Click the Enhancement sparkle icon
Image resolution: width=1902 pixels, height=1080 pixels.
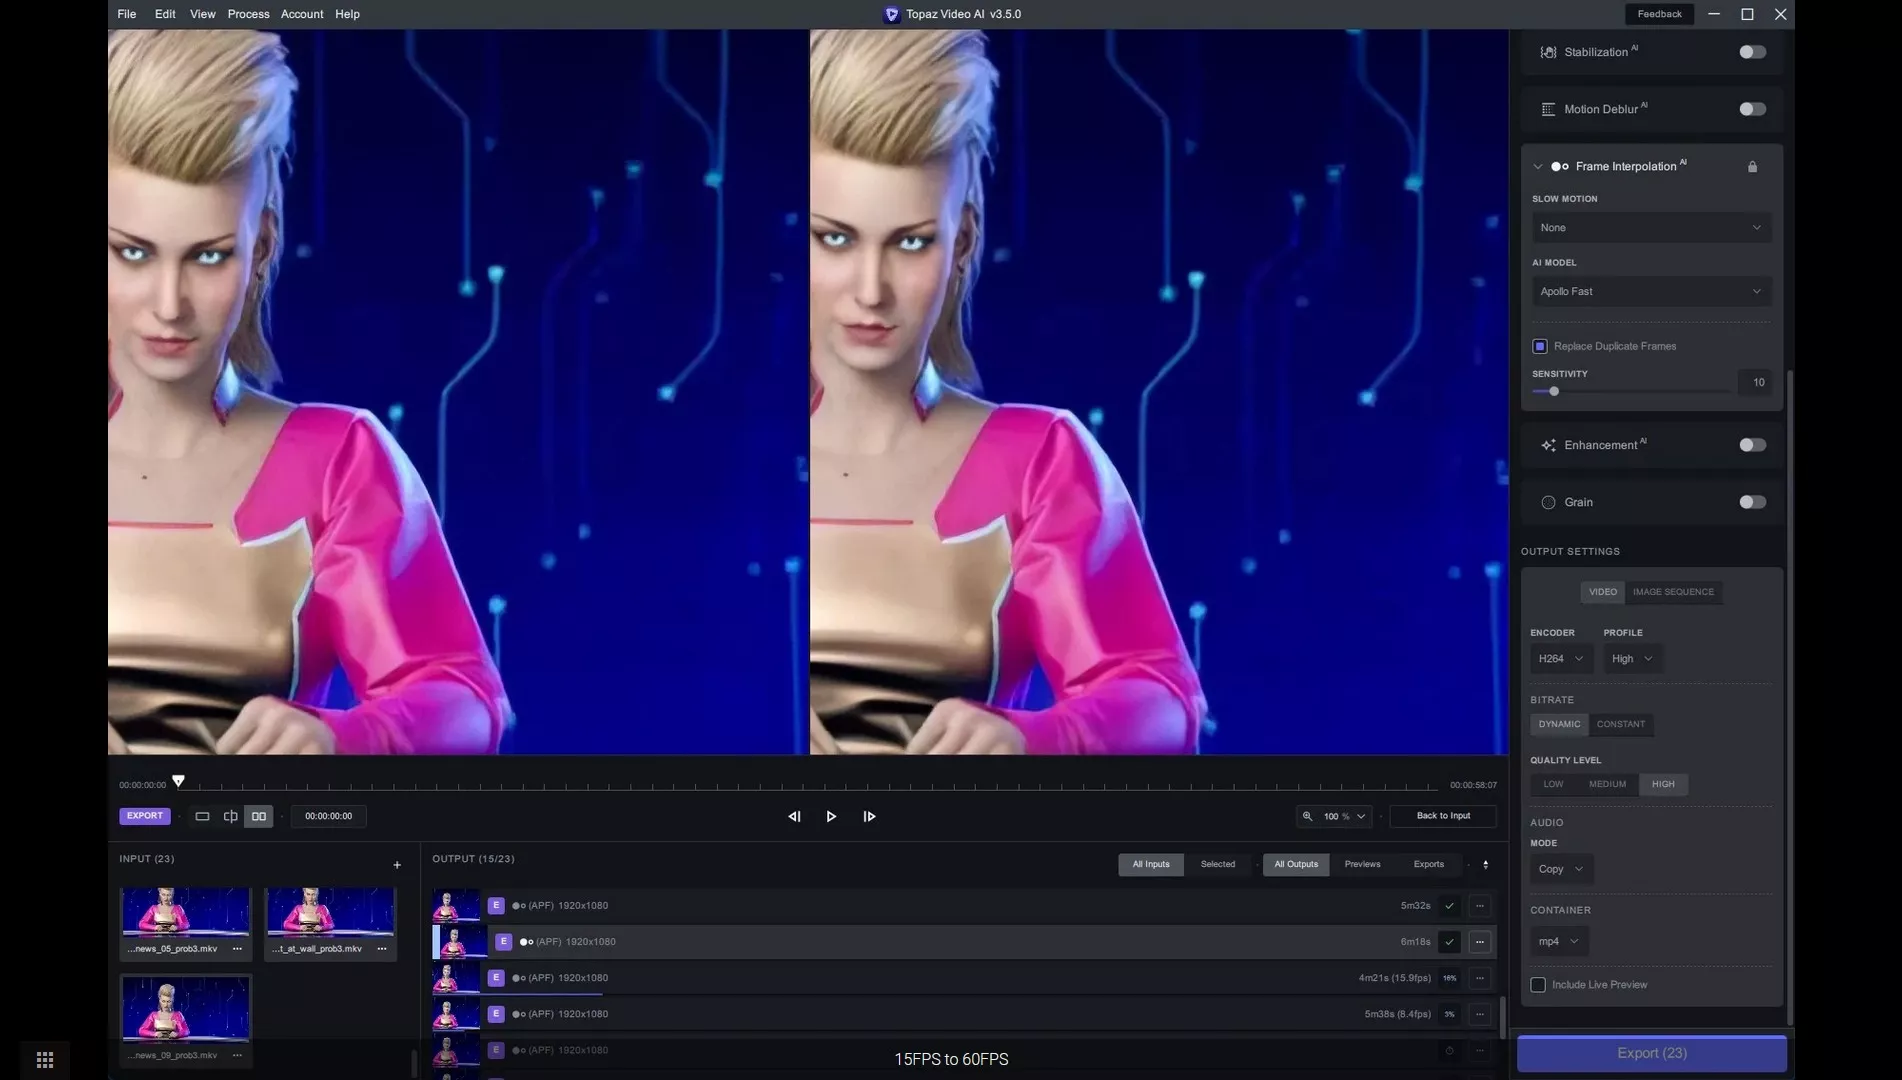[x=1548, y=445]
